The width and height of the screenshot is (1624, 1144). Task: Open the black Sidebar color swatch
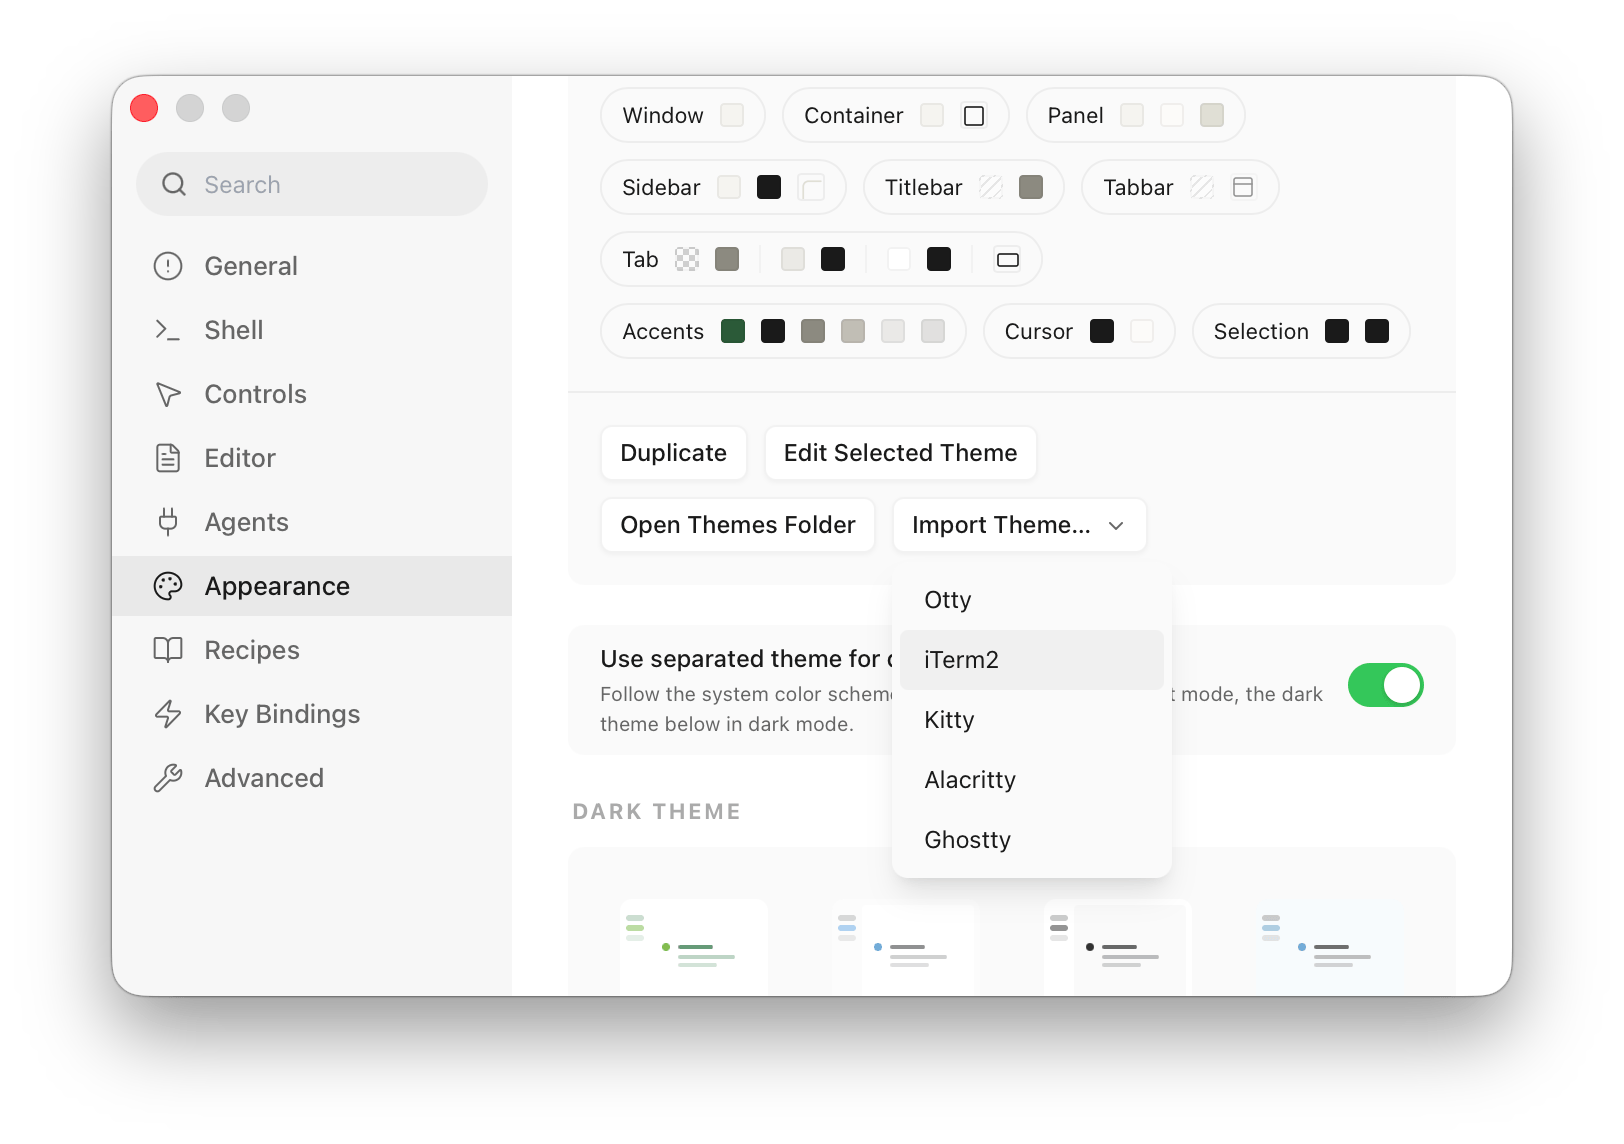coord(769,188)
